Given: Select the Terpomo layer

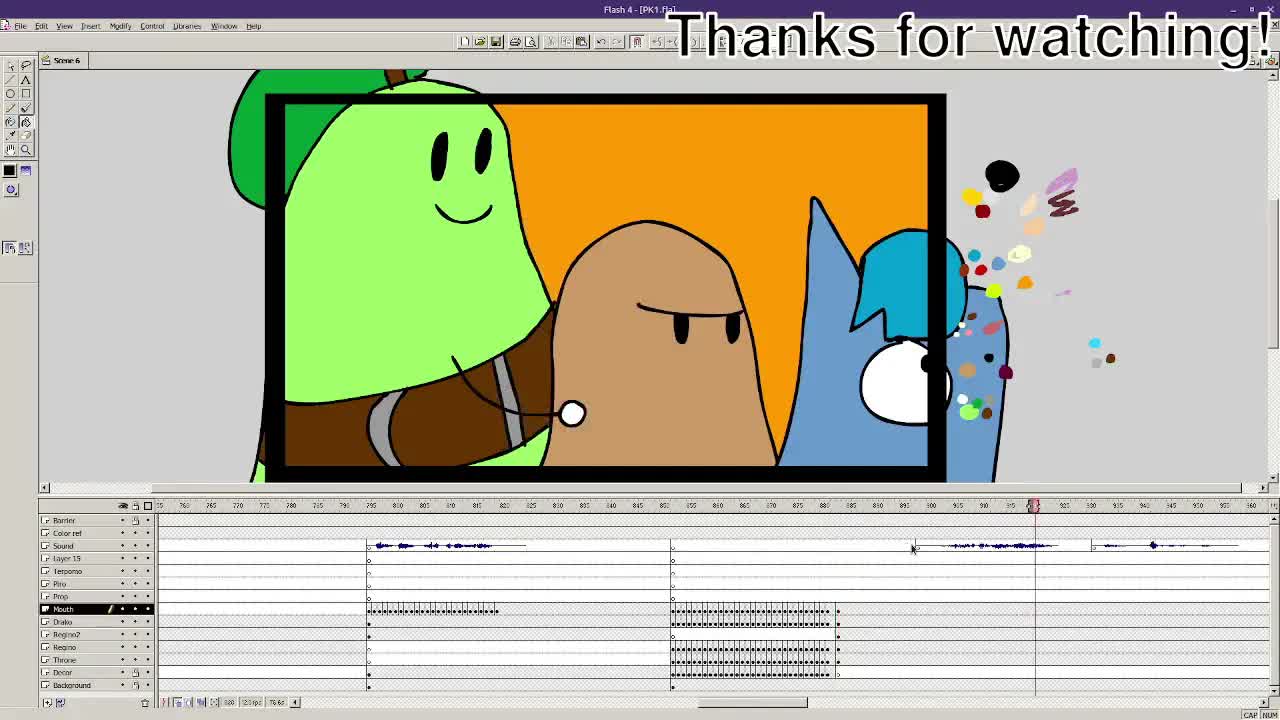Looking at the screenshot, I should click(x=68, y=572).
